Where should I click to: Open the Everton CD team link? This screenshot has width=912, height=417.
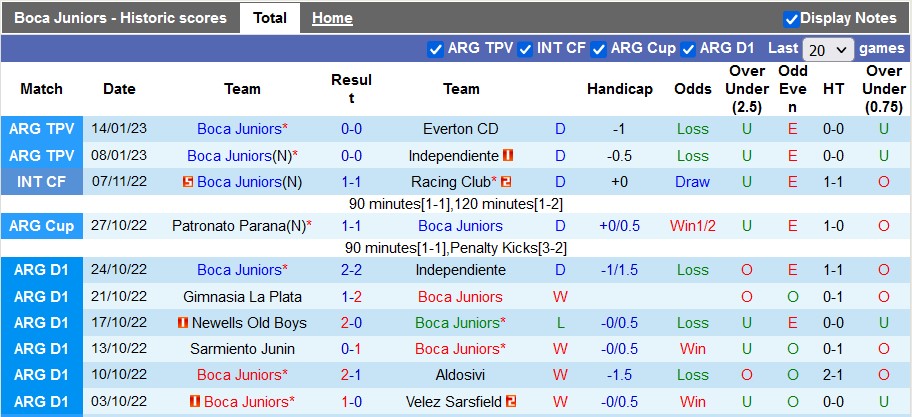point(460,129)
